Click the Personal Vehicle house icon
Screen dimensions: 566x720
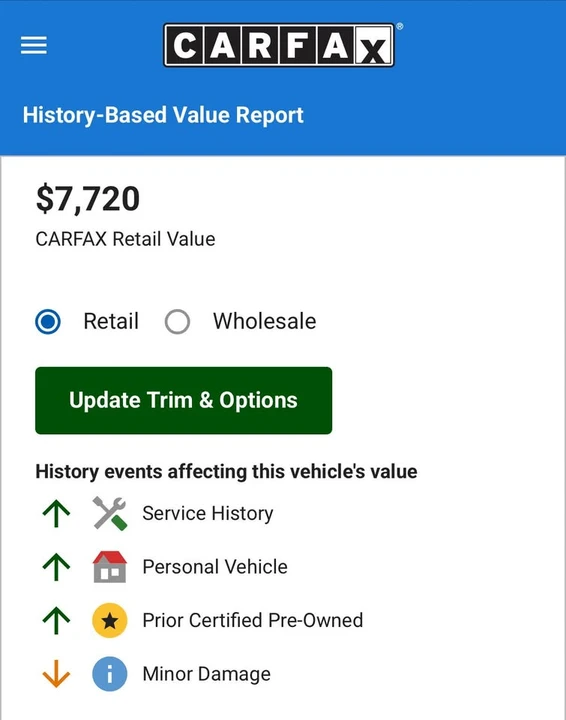[x=110, y=567]
